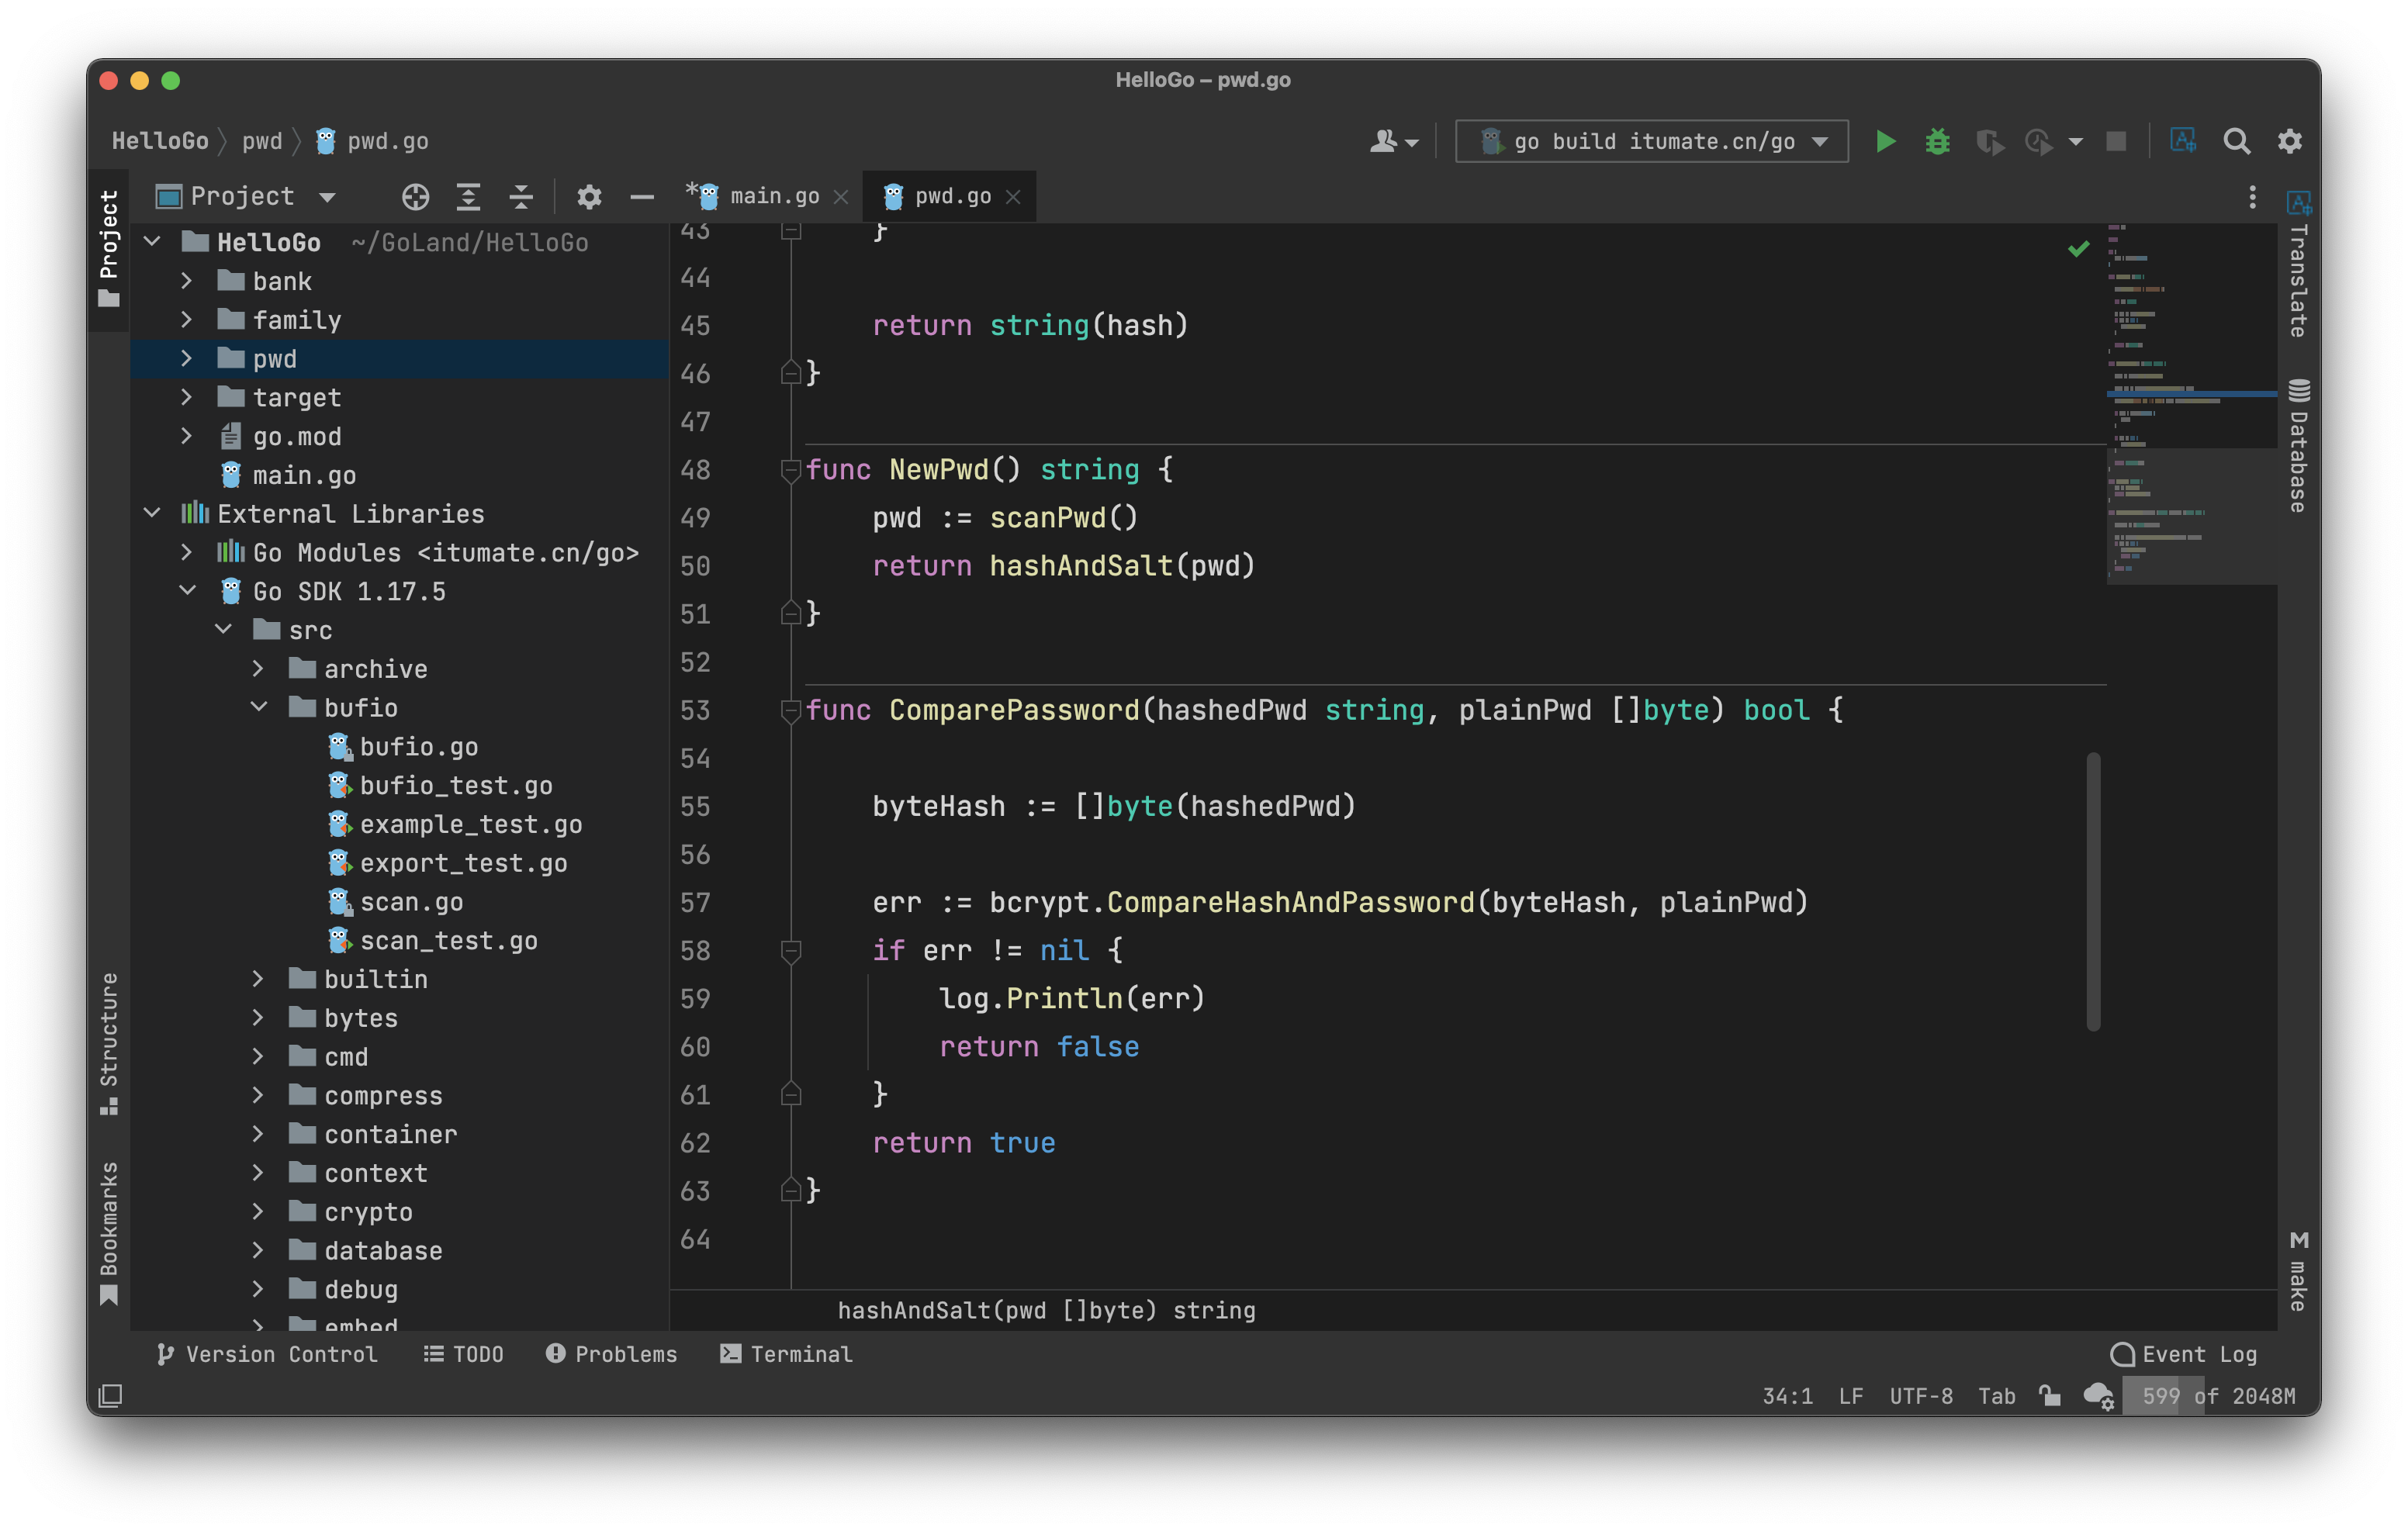Toggle tool window bars icon bottom-left

click(110, 1396)
